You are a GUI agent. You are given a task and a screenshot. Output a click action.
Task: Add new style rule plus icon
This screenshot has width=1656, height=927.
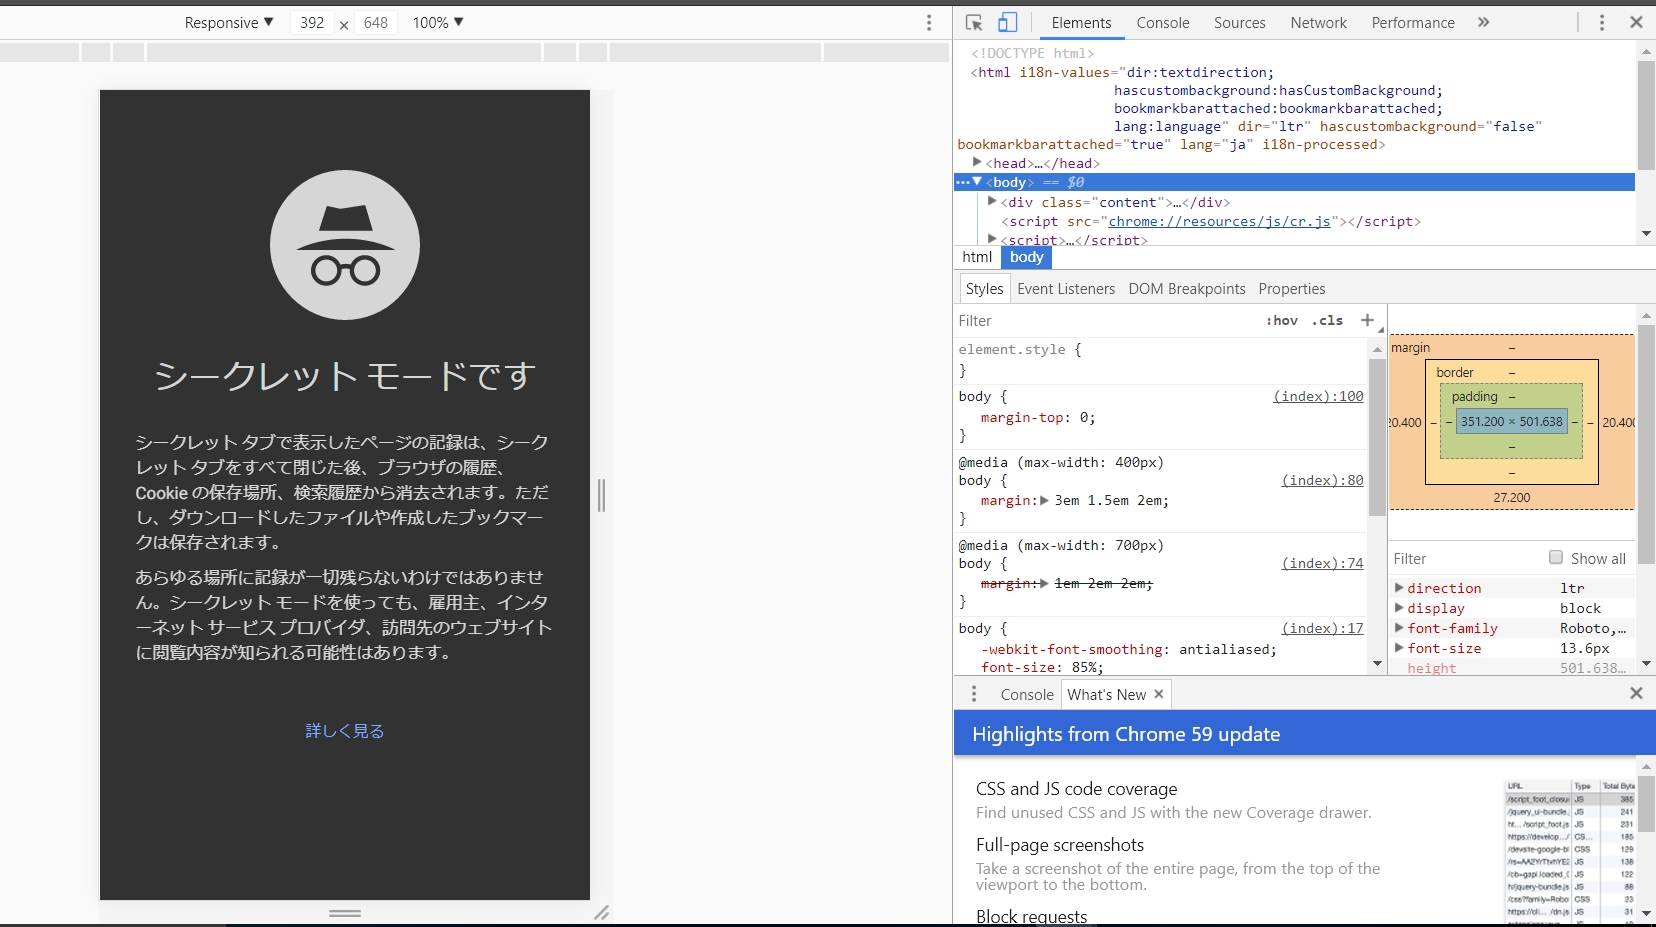click(1367, 320)
